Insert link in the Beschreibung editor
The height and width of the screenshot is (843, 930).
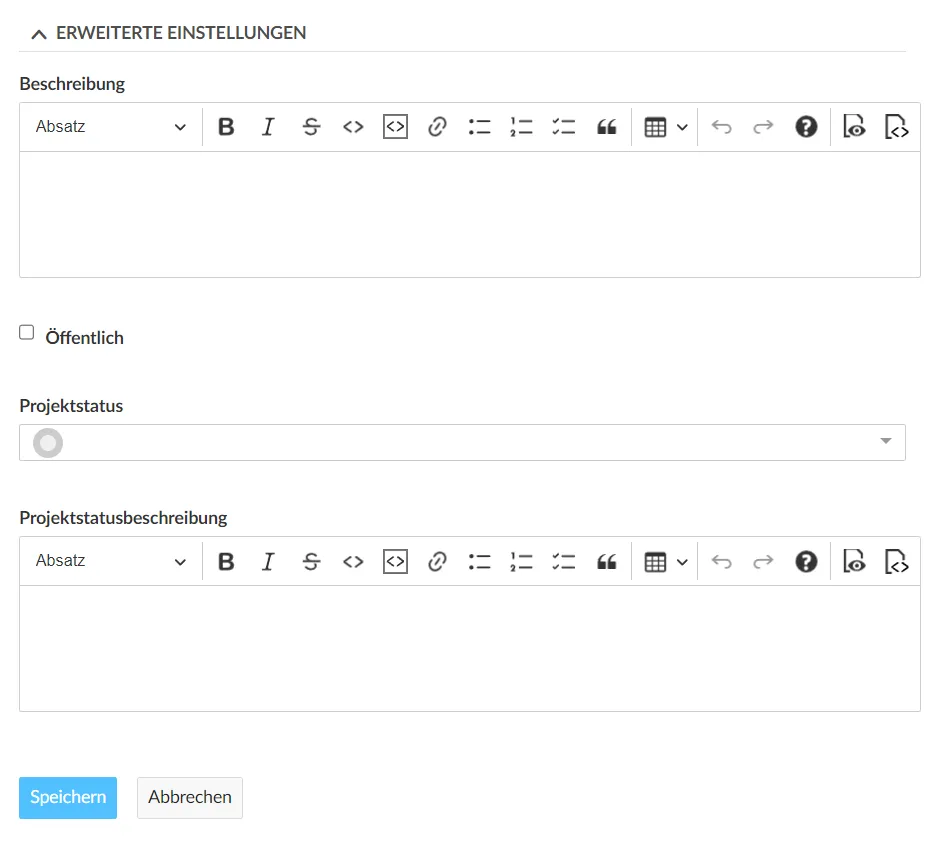click(437, 127)
